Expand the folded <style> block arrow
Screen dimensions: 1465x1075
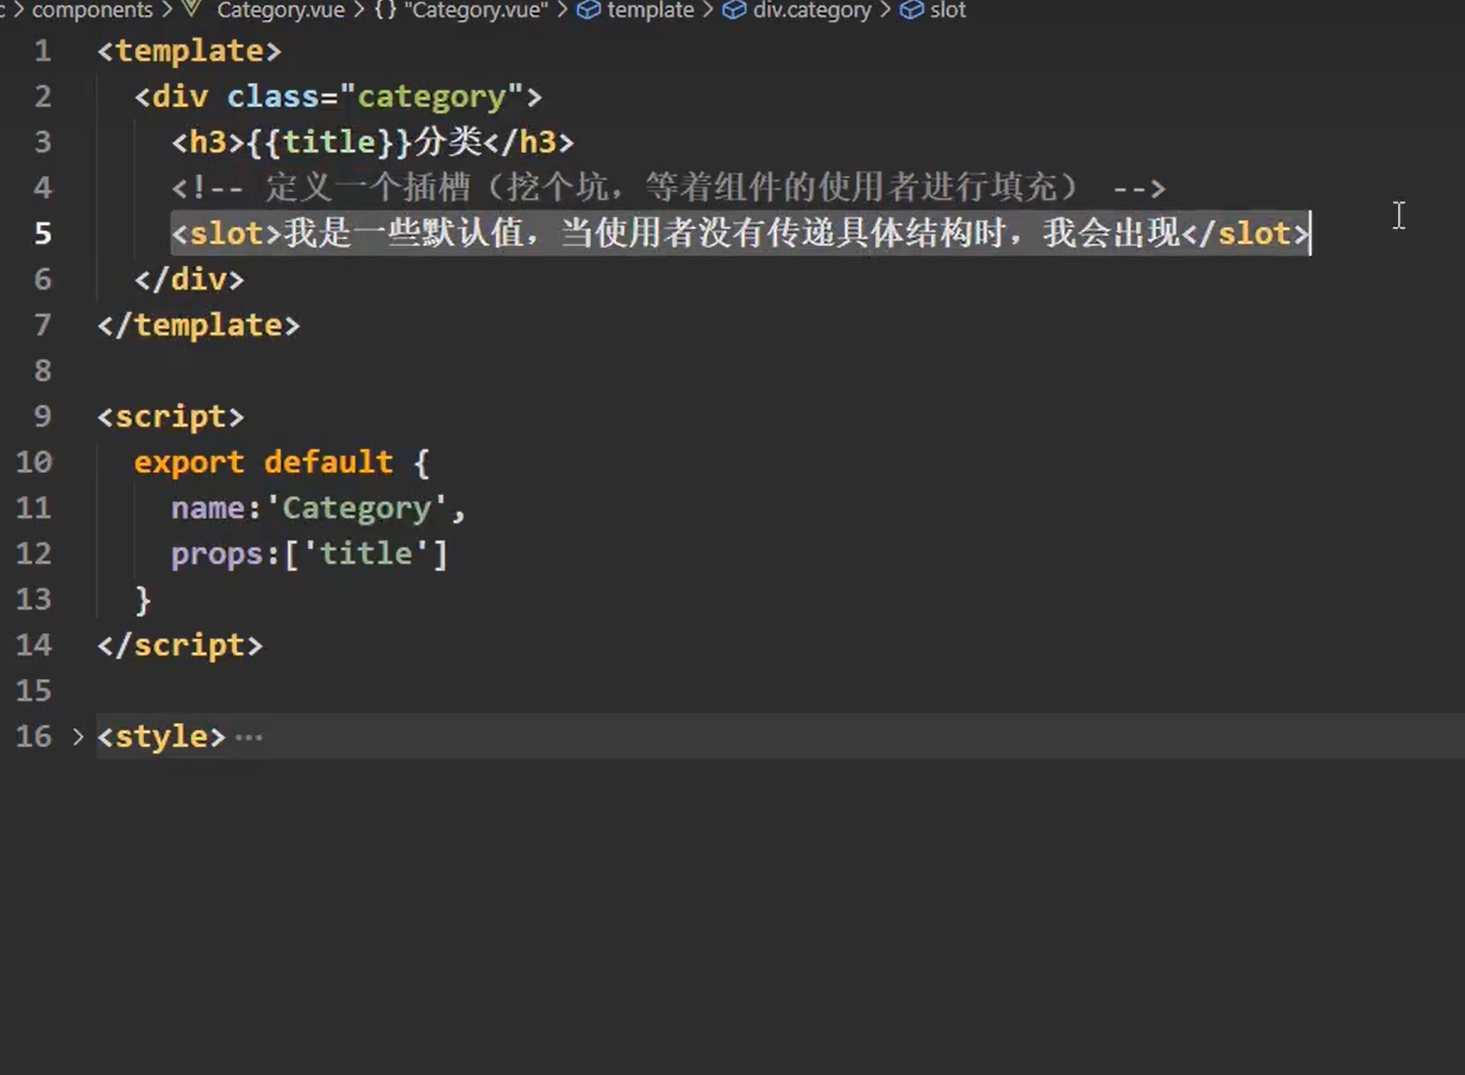click(x=78, y=737)
